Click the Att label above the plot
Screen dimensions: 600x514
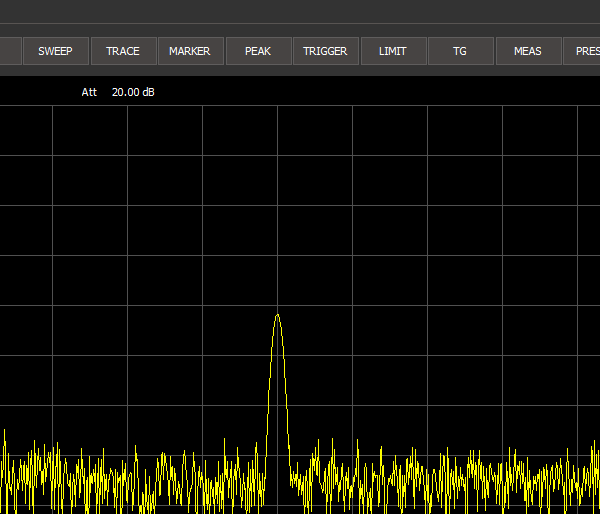pyautogui.click(x=89, y=92)
